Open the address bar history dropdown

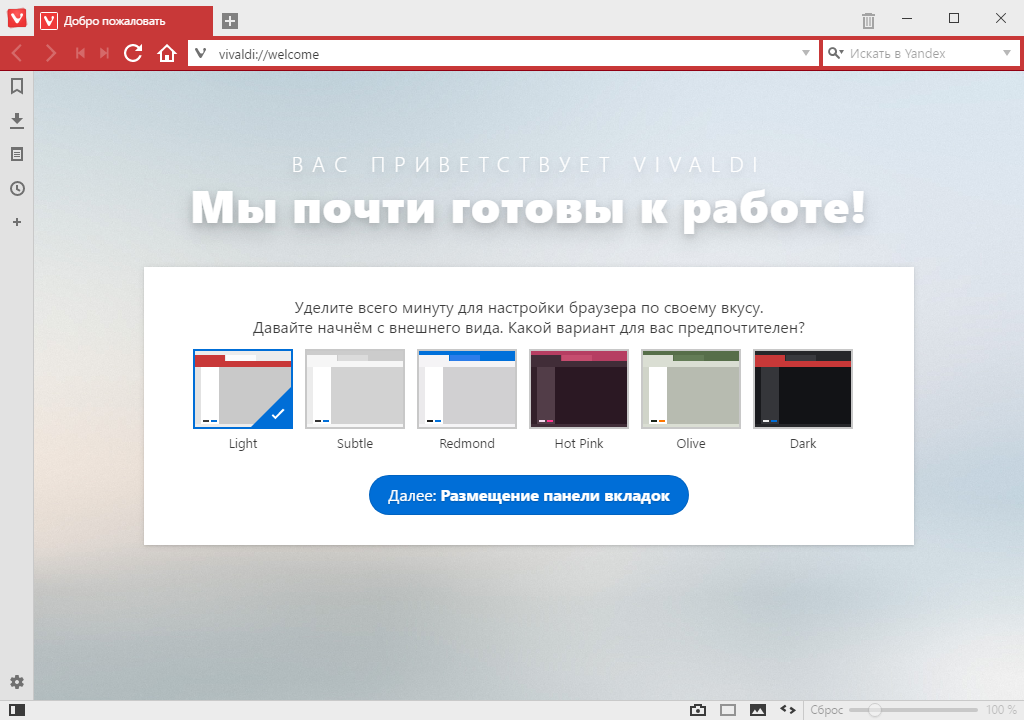[x=806, y=54]
